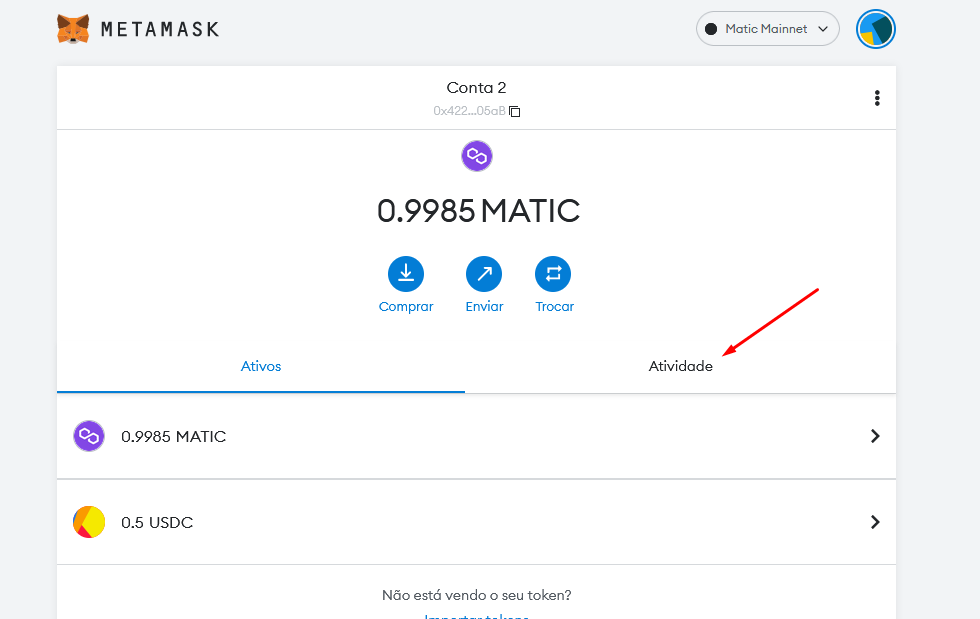Click the USDC token icon
Viewport: 980px width, 619px height.
(89, 522)
